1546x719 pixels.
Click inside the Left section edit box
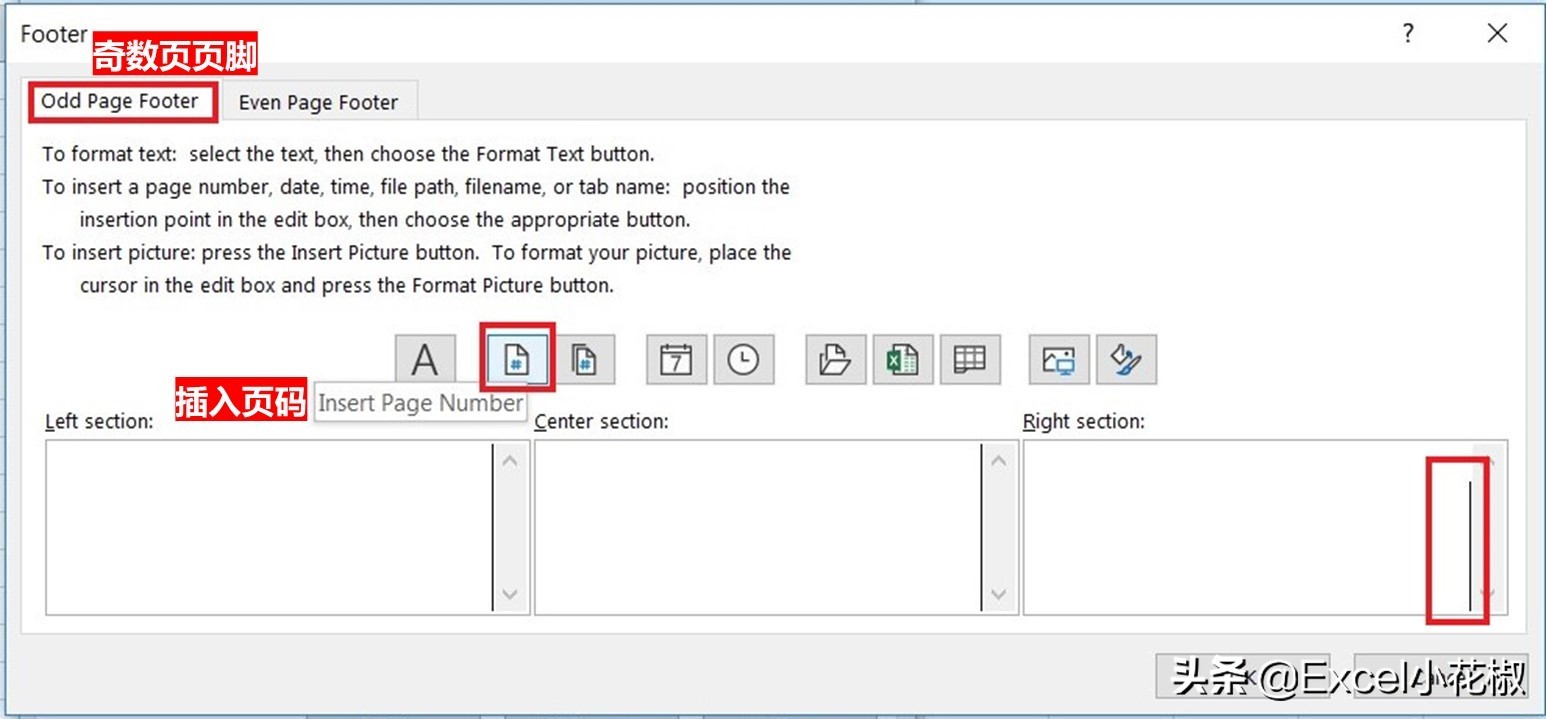268,527
